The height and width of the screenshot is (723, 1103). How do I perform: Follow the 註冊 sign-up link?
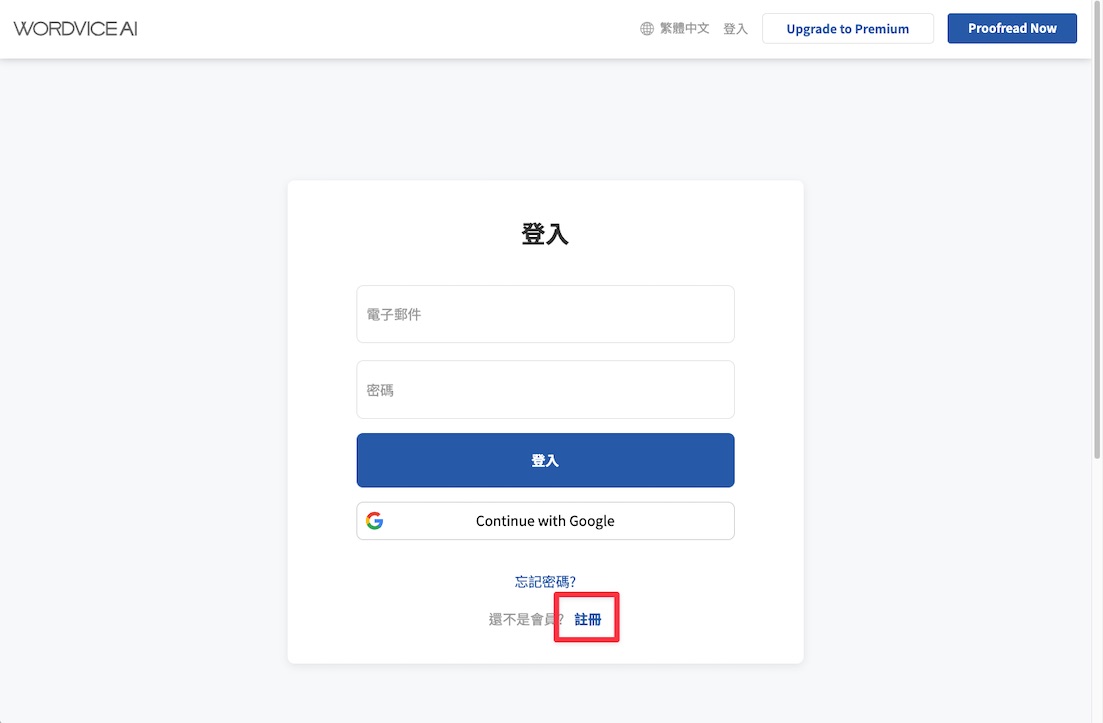587,619
